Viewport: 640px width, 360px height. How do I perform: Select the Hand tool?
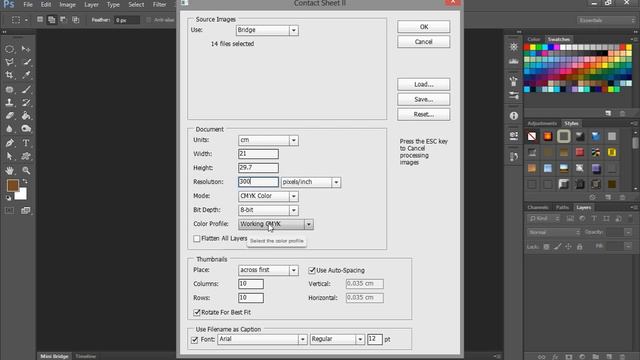[9, 170]
